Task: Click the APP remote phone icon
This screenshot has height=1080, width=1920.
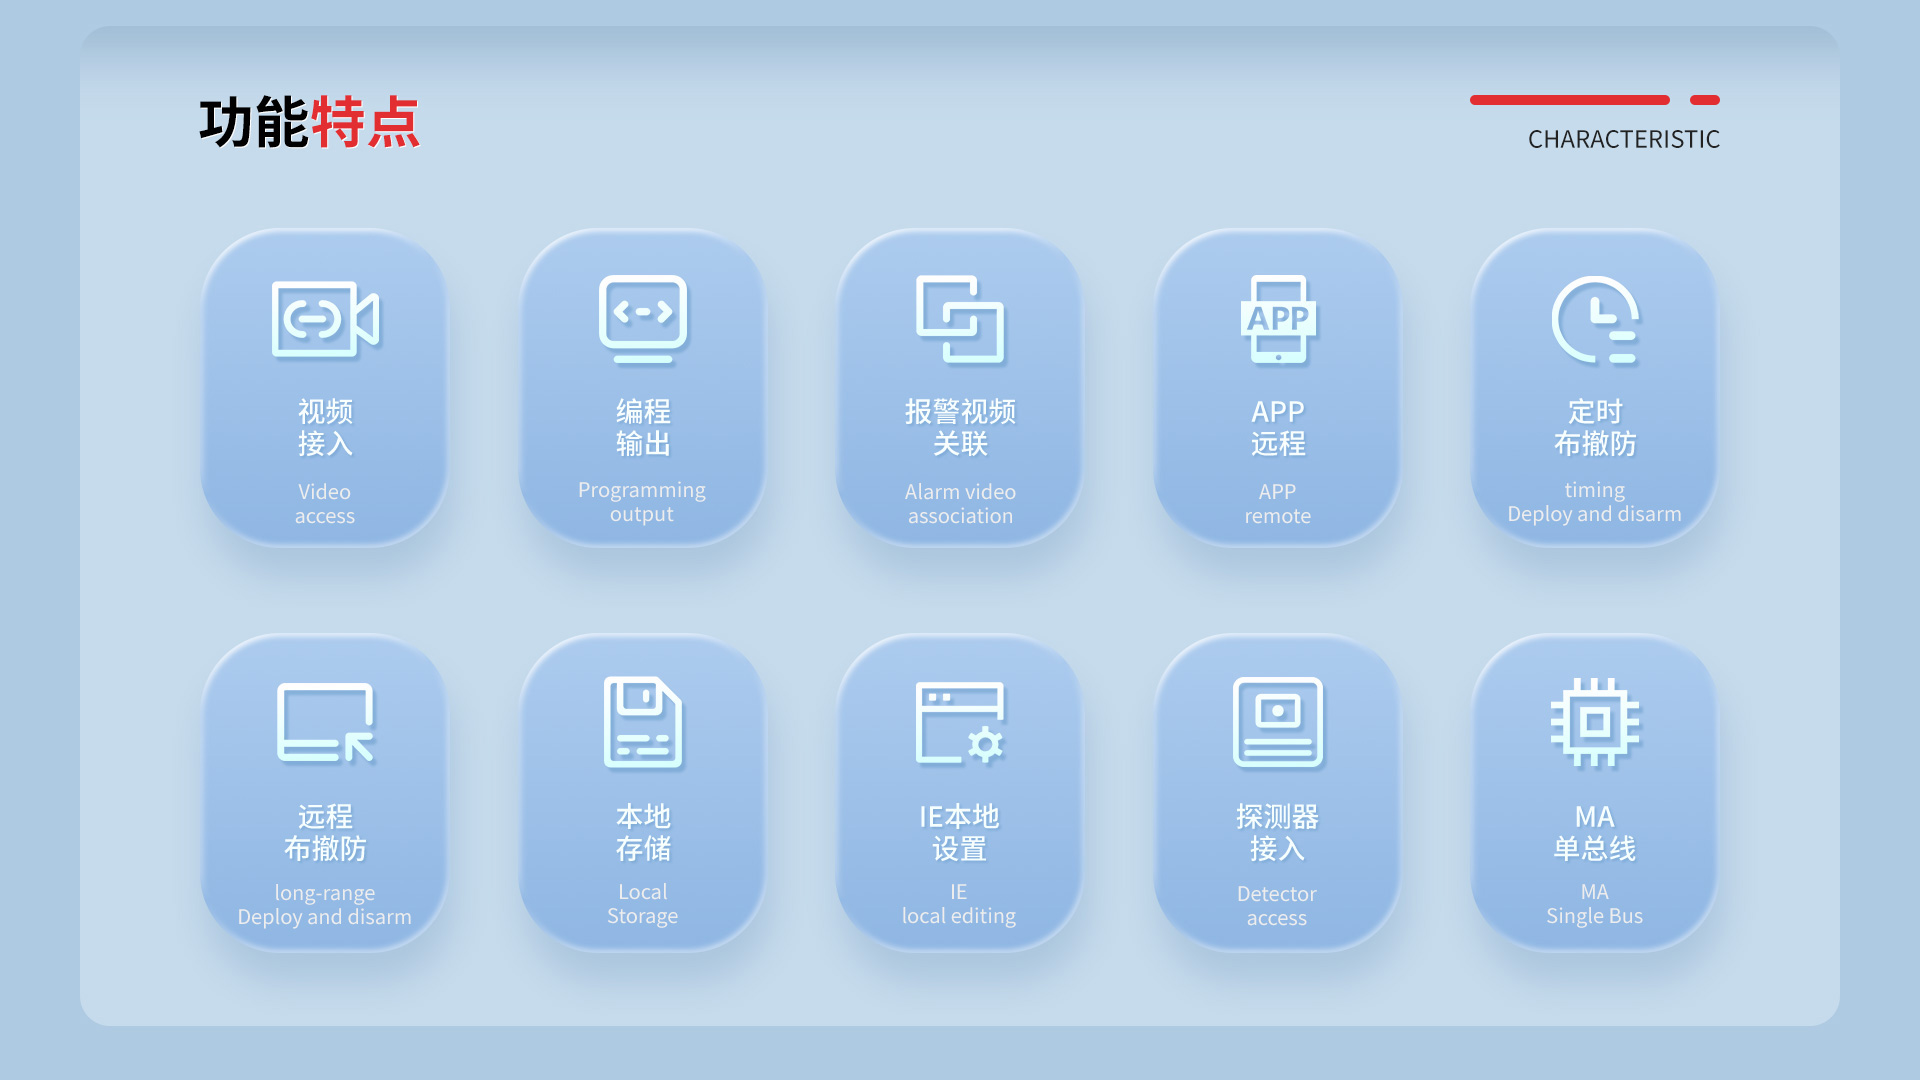Action: [x=1278, y=319]
